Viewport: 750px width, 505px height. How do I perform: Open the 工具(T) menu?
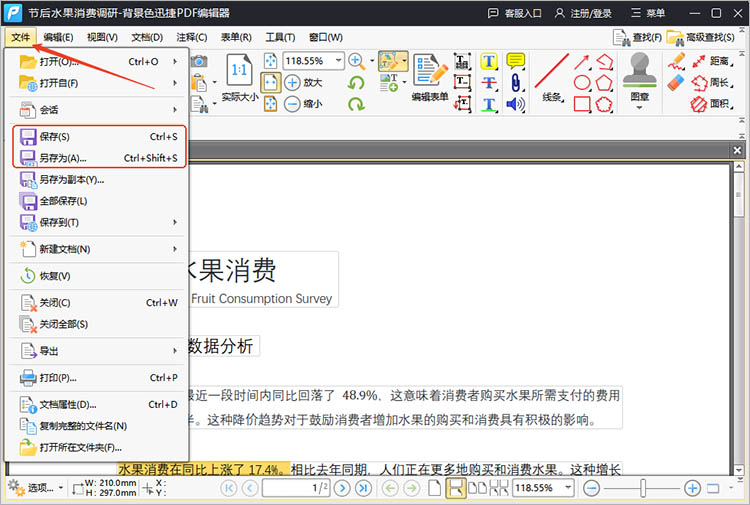point(280,37)
